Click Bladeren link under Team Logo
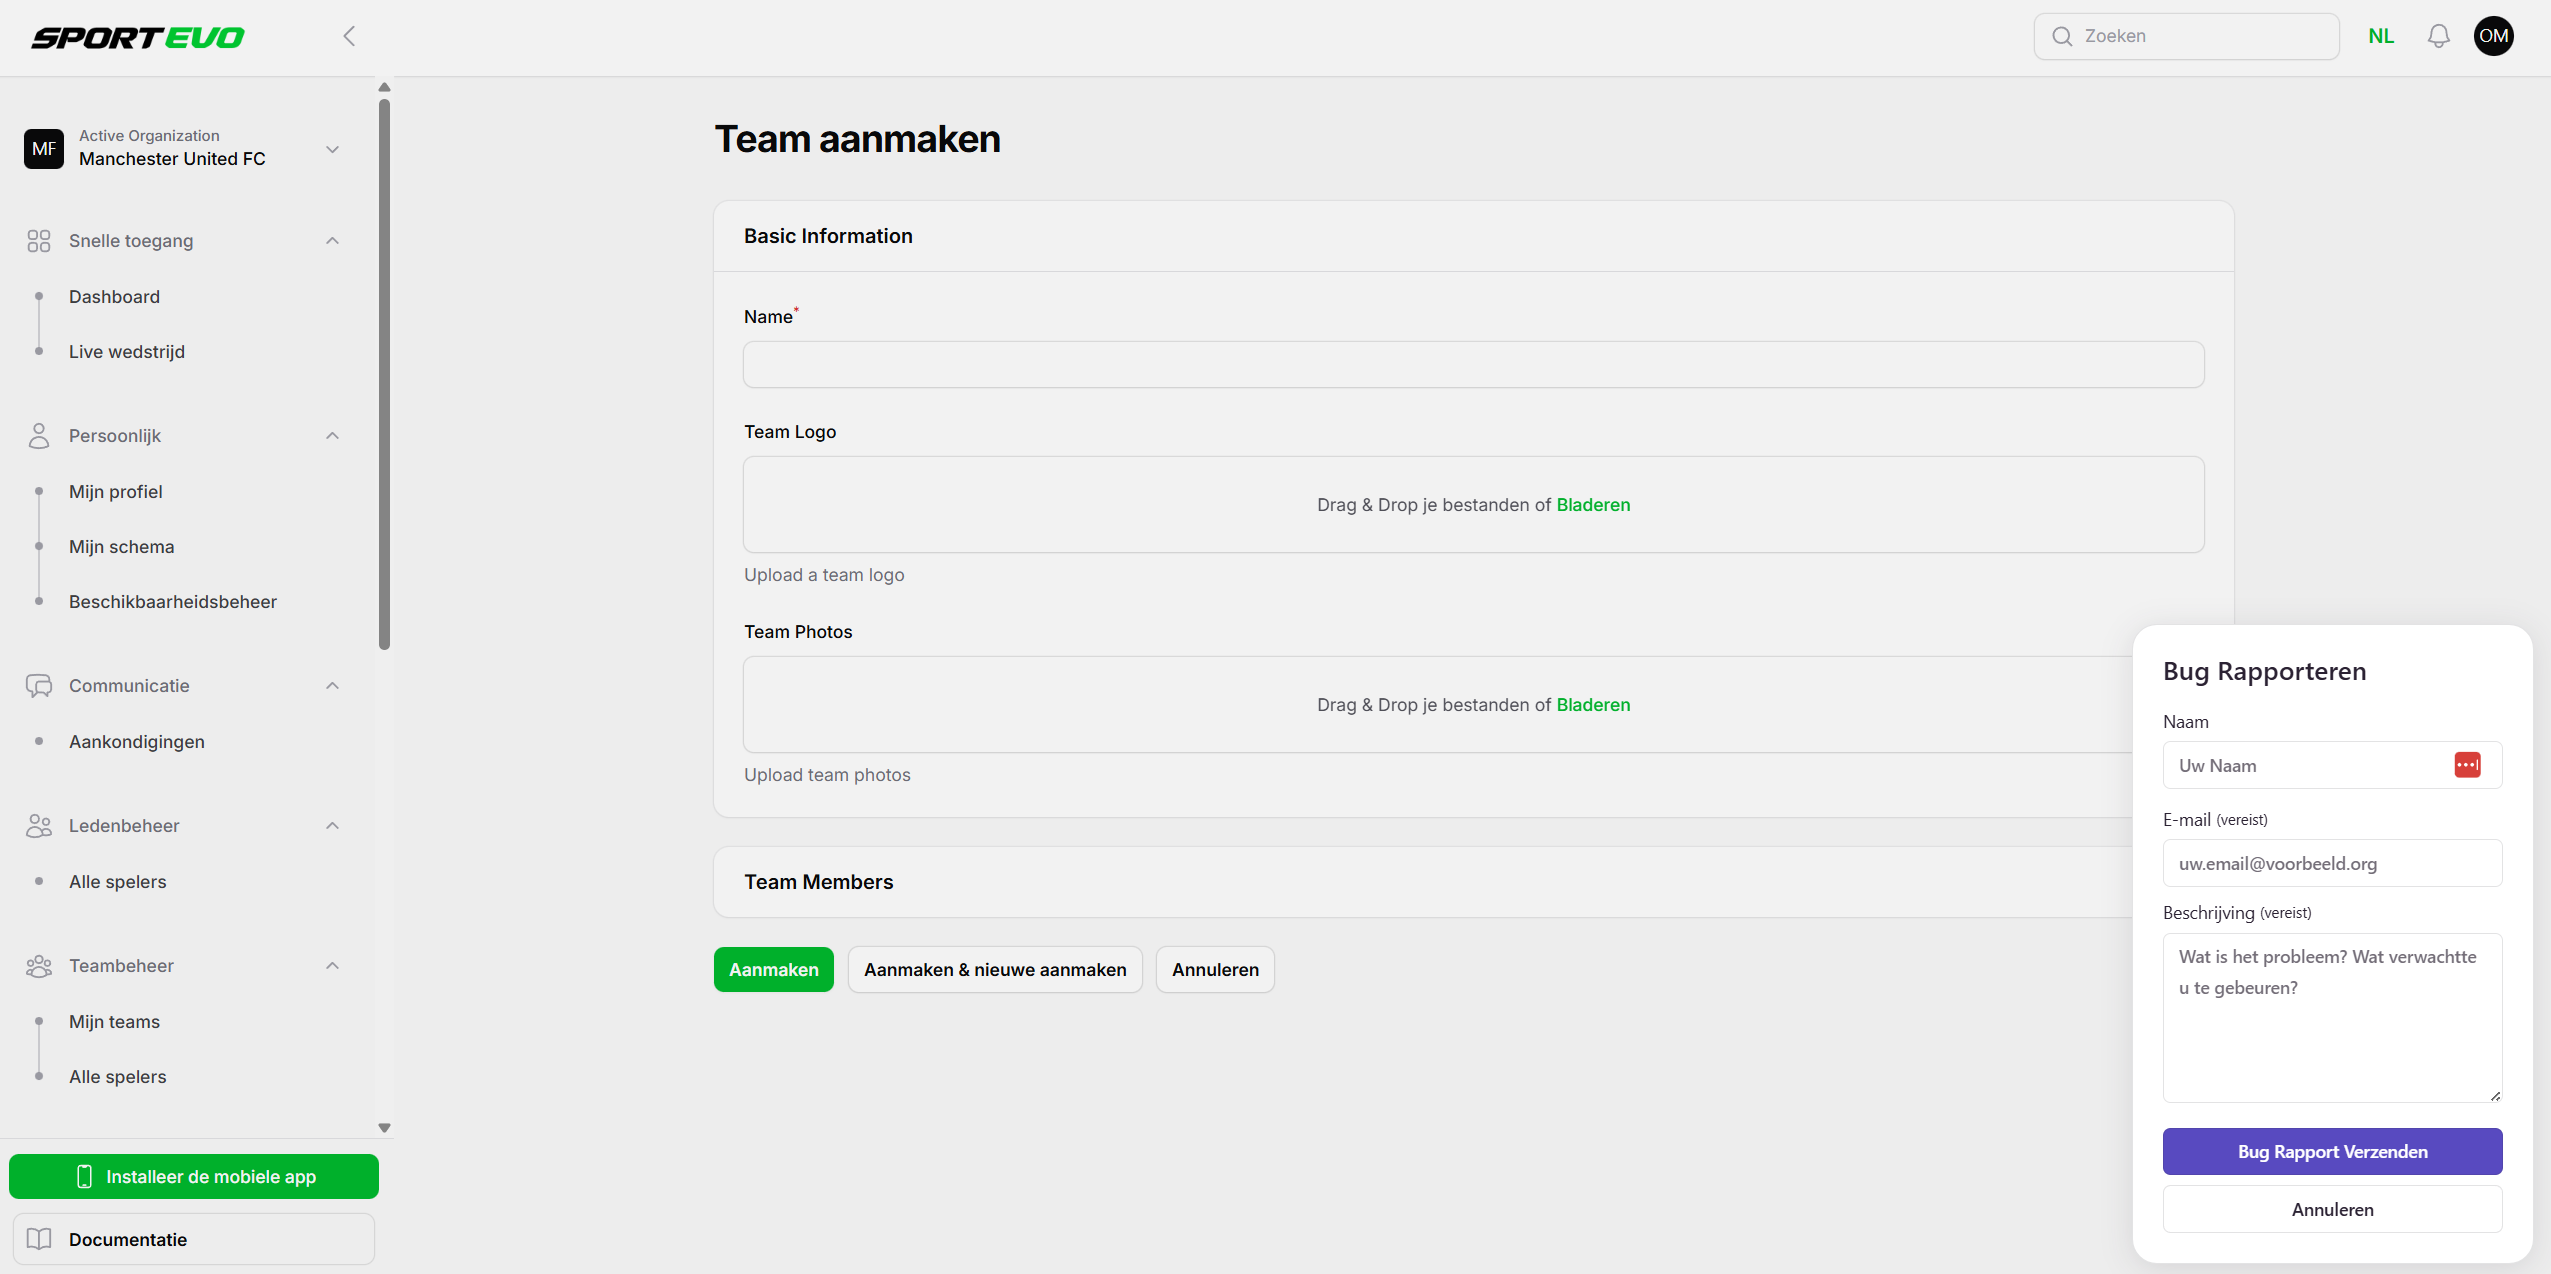Viewport: 2551px width, 1274px height. [1593, 505]
